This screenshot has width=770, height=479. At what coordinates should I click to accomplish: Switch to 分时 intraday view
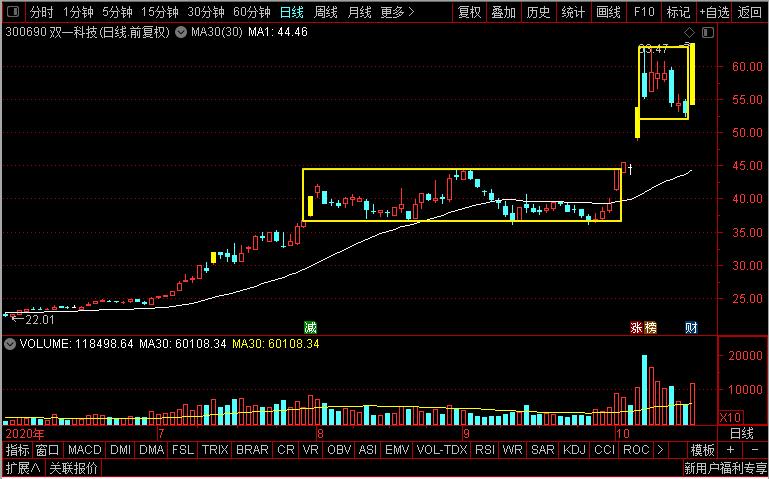[x=42, y=12]
